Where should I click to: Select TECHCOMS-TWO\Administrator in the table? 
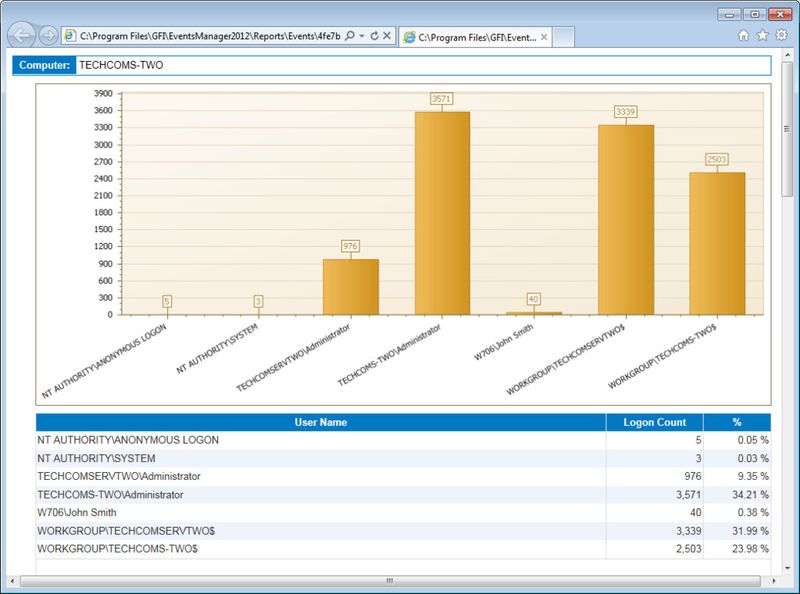pyautogui.click(x=110, y=494)
